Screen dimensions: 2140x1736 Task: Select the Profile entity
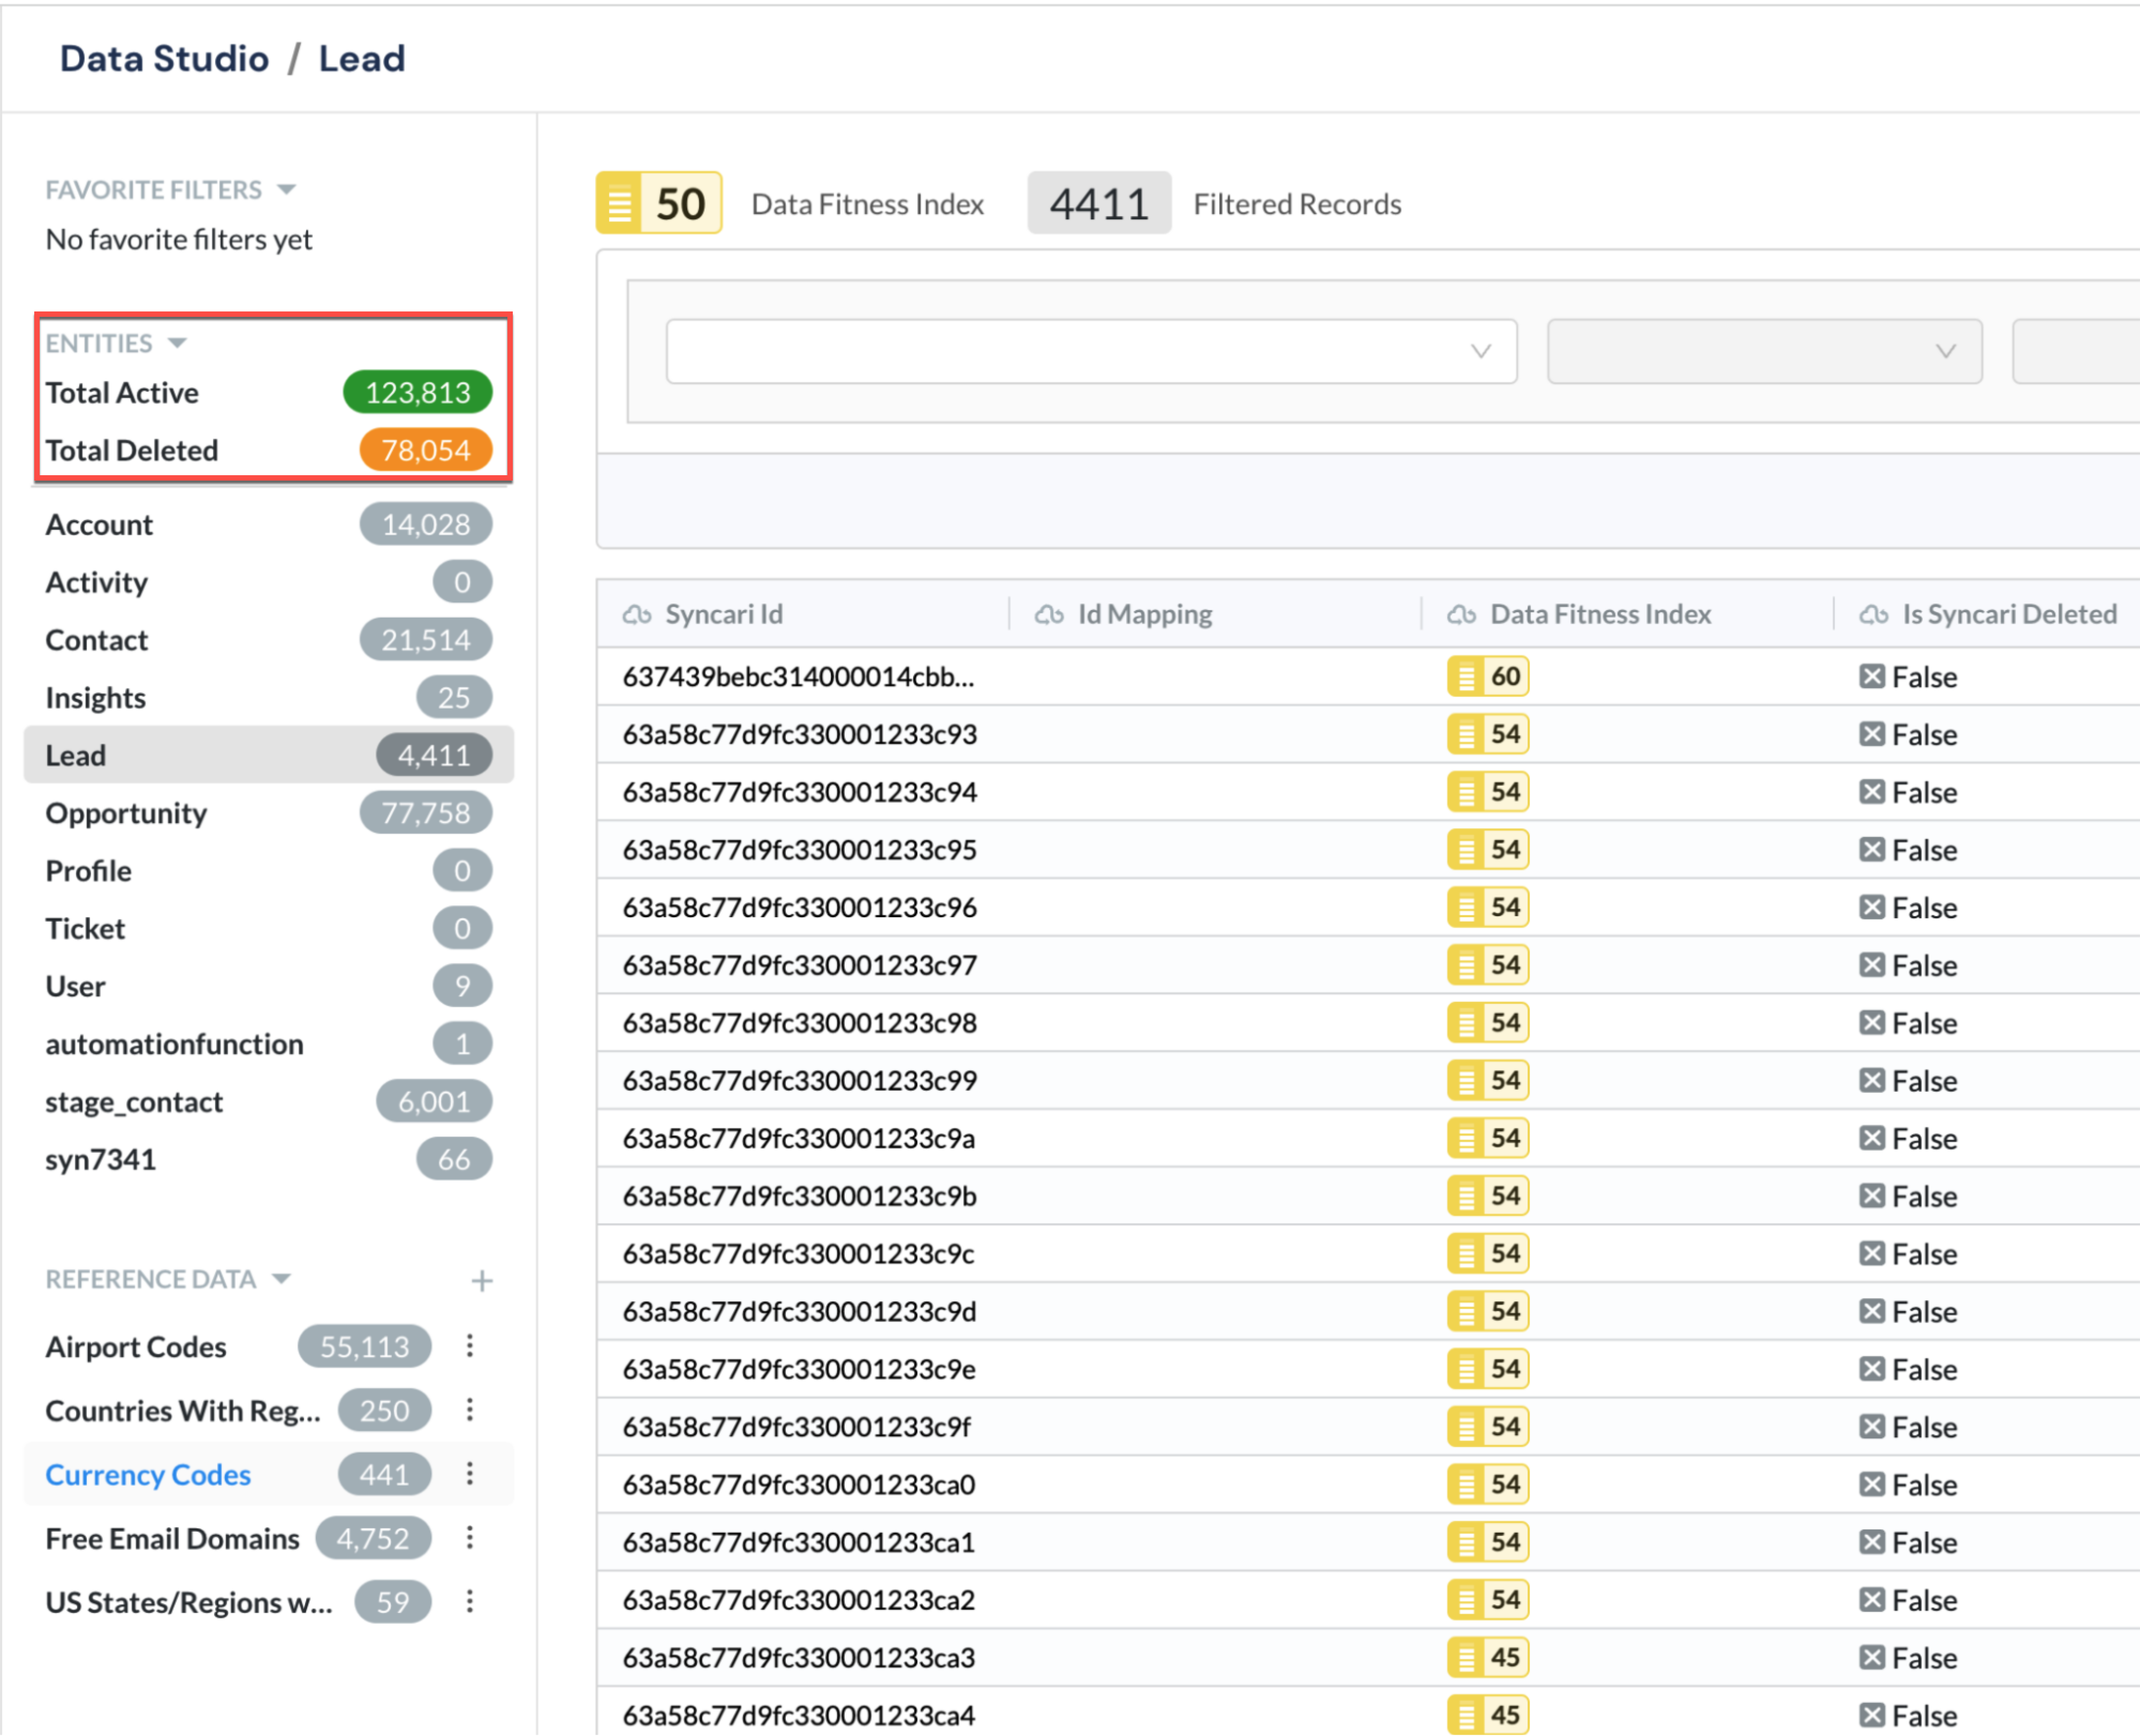[268, 871]
